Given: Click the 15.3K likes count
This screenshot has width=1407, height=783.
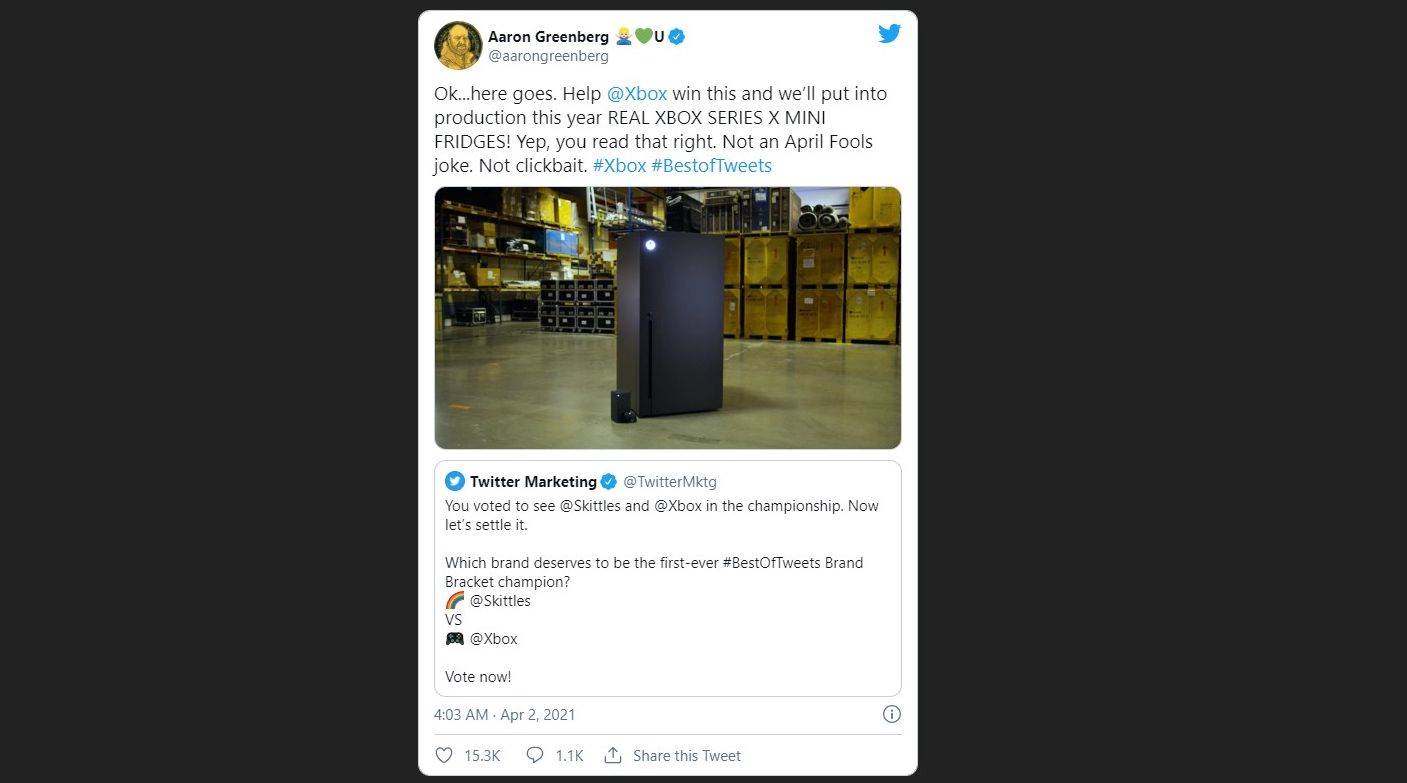Looking at the screenshot, I should tap(483, 755).
